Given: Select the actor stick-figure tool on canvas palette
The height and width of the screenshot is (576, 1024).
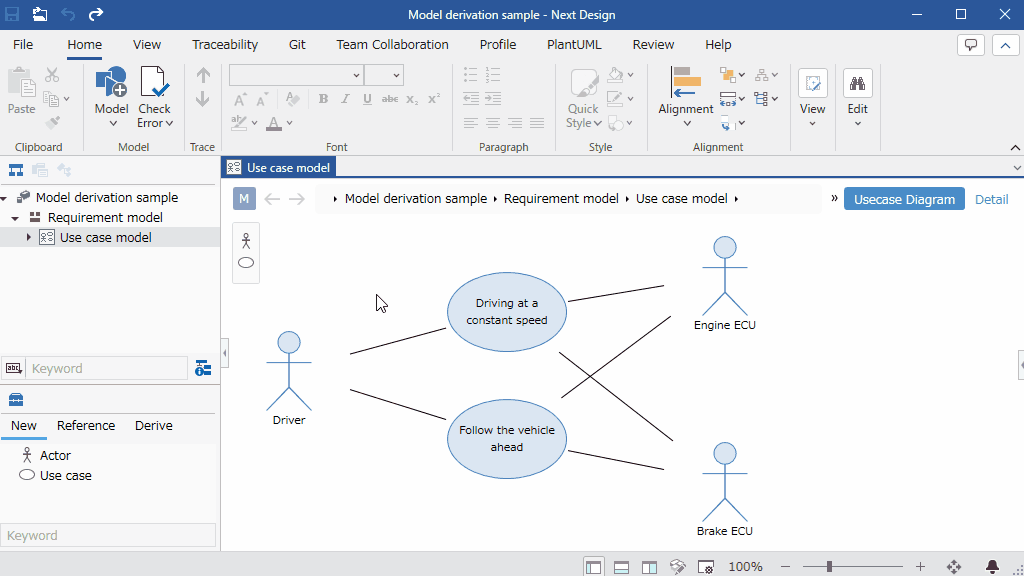Looking at the screenshot, I should point(246,241).
